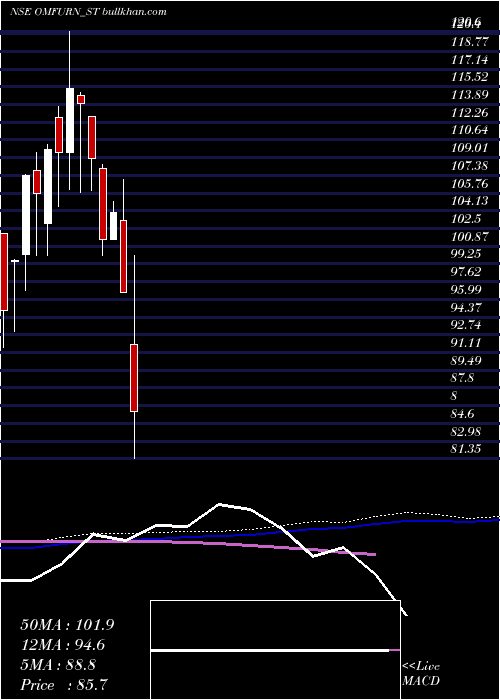
Task: Click the <<Live MACD label
Action: 421,674
